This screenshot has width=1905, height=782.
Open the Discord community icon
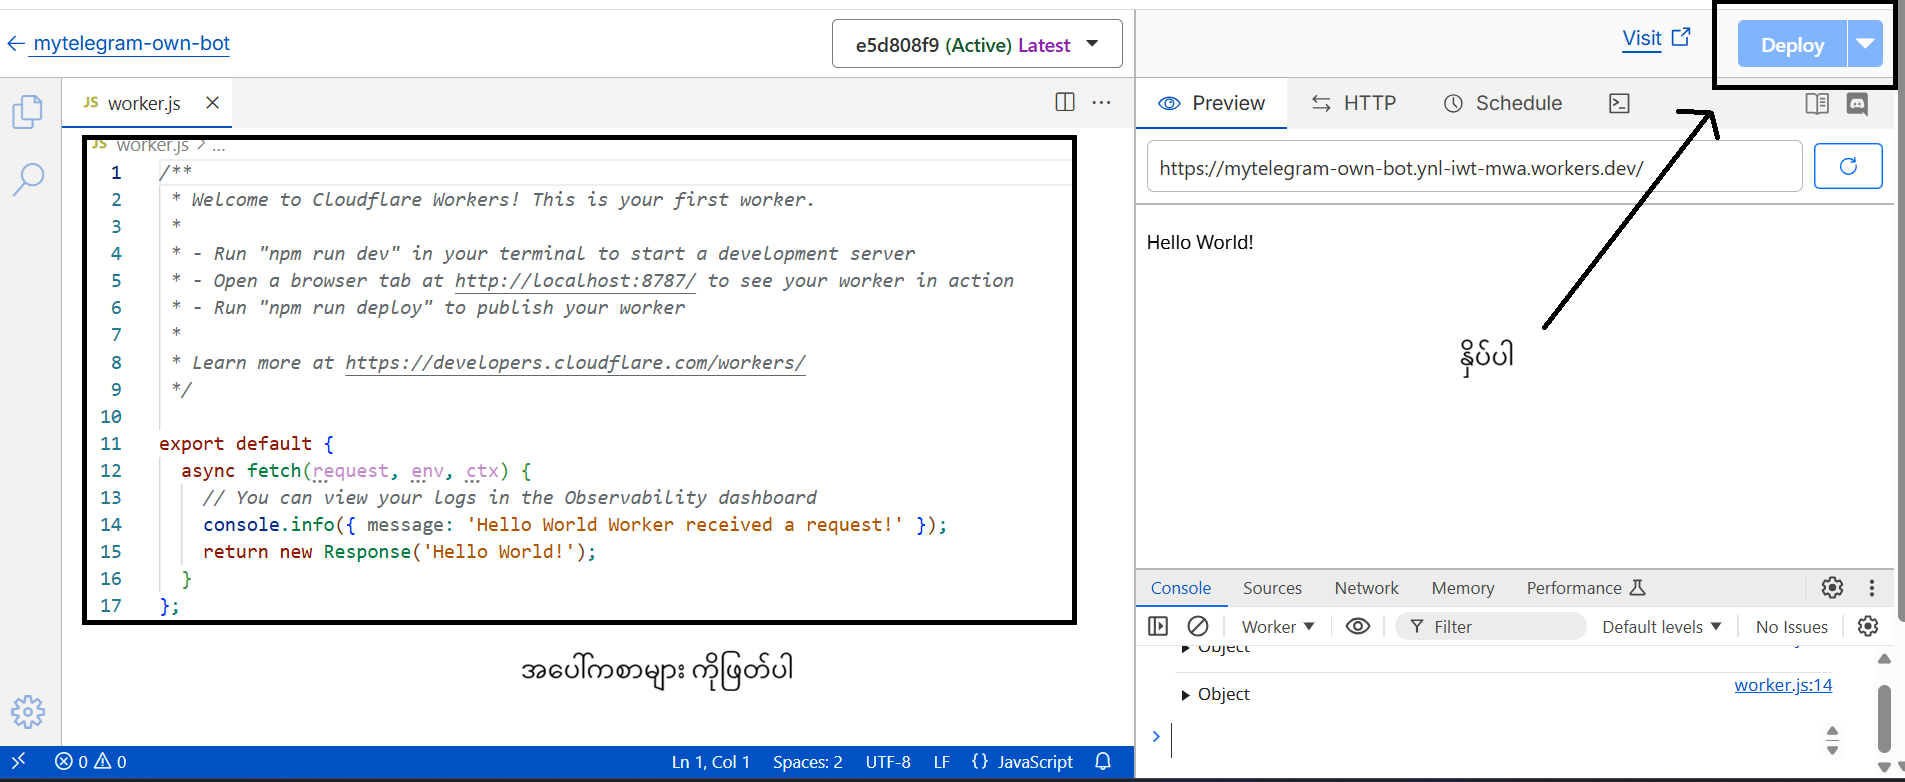click(1857, 103)
